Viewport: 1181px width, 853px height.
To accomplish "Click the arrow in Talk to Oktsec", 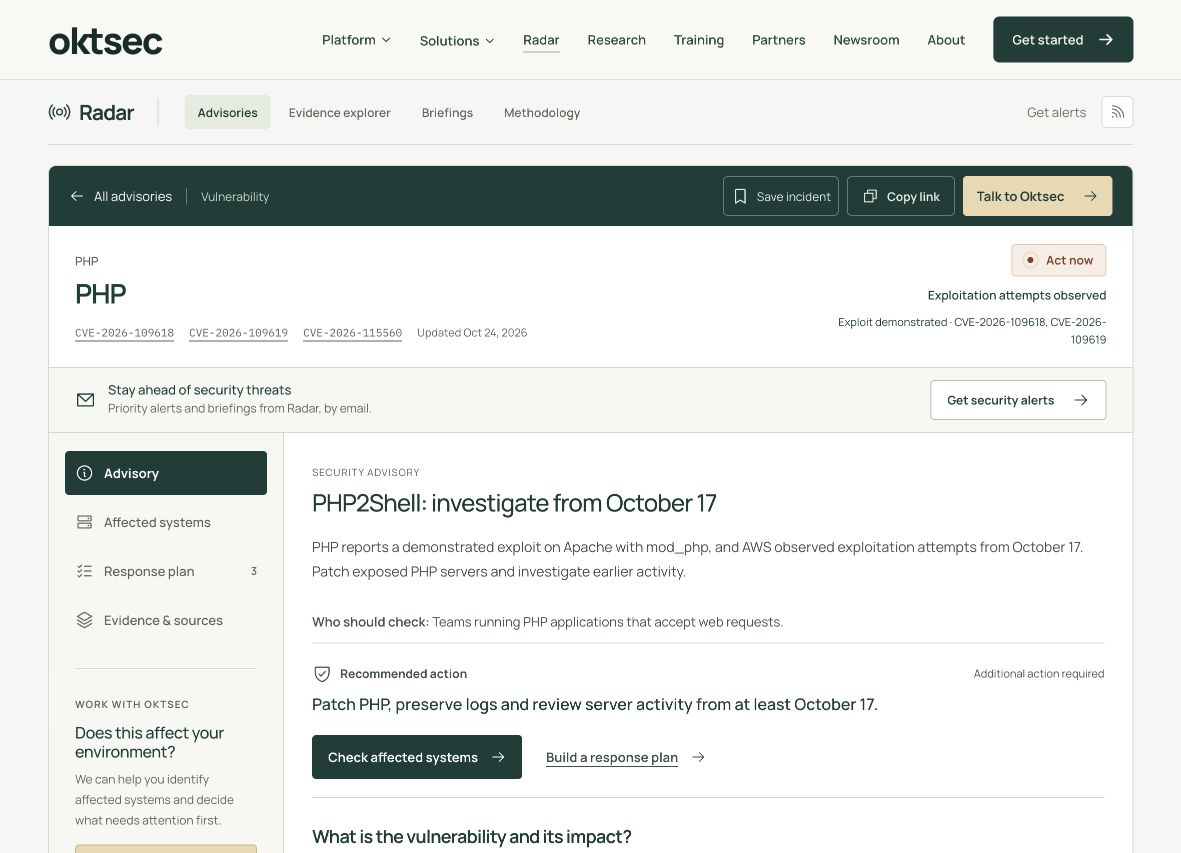I will [1090, 196].
